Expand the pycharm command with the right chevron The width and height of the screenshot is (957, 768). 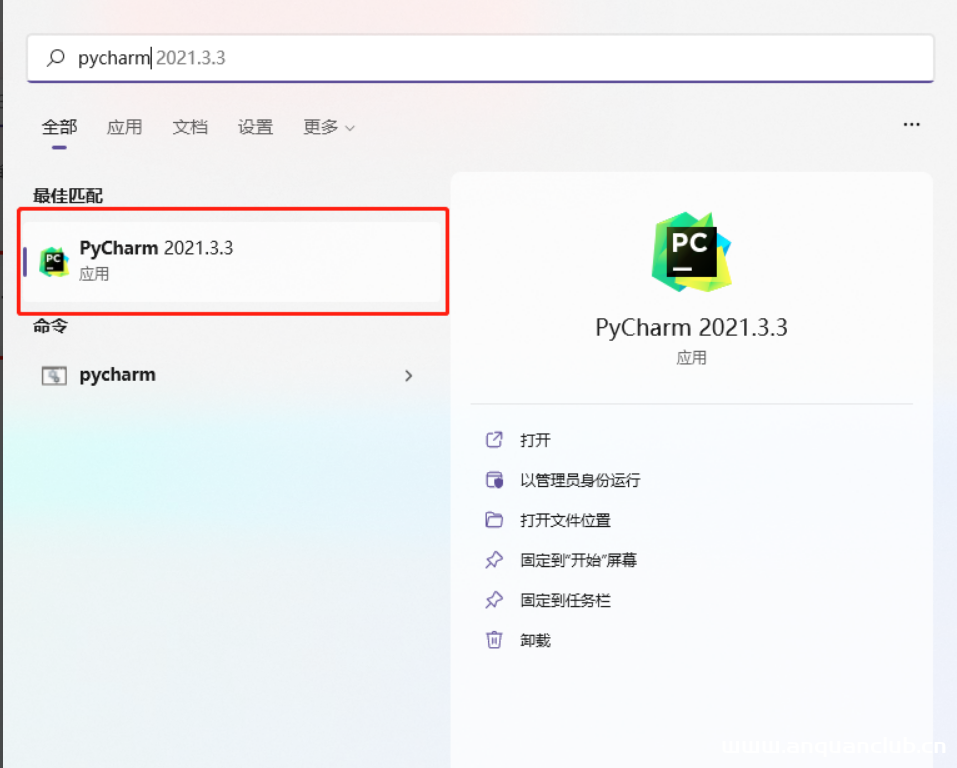pos(408,375)
